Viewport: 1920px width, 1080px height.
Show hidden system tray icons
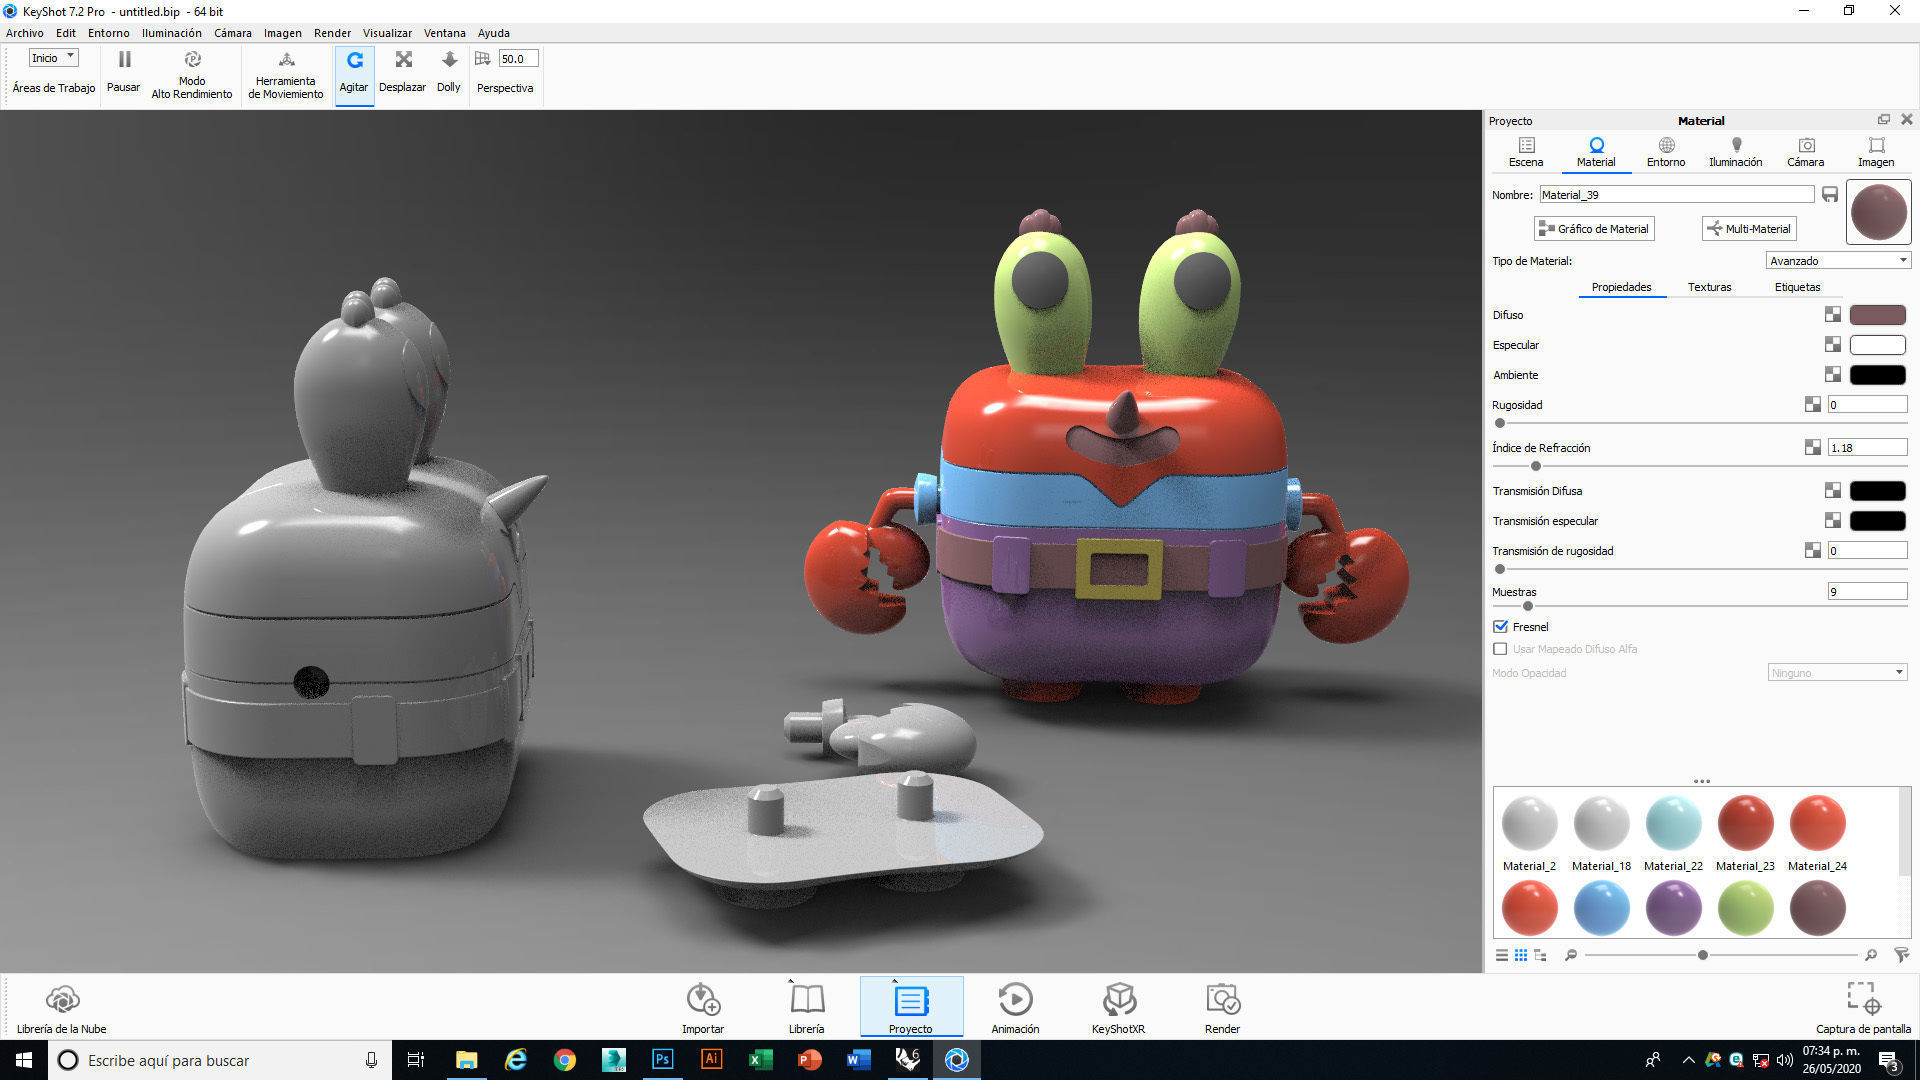point(1688,1060)
